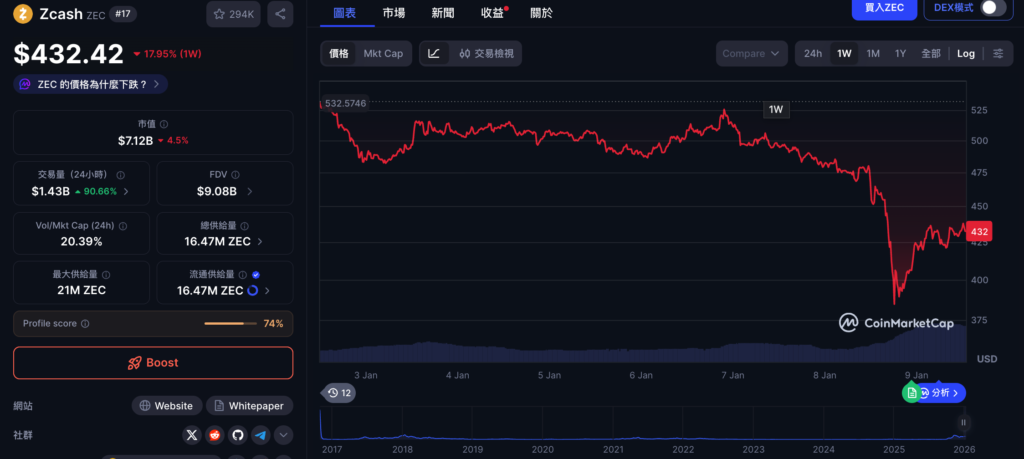Expand more social links chevron
The height and width of the screenshot is (459, 1024).
[x=284, y=435]
